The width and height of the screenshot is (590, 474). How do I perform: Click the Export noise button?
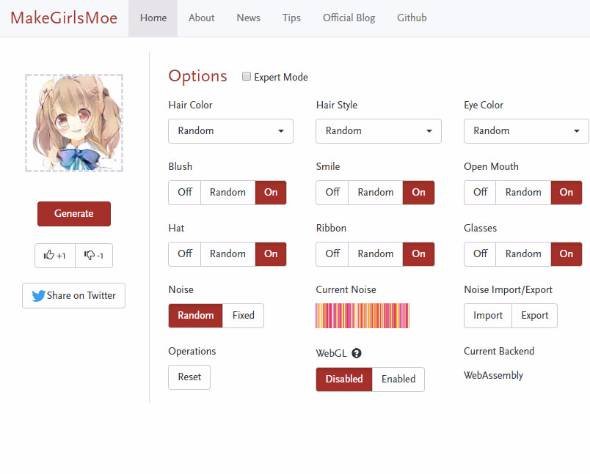pyautogui.click(x=534, y=315)
